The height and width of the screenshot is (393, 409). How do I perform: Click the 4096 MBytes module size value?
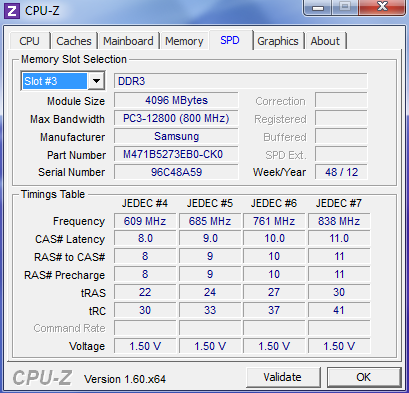pos(176,100)
